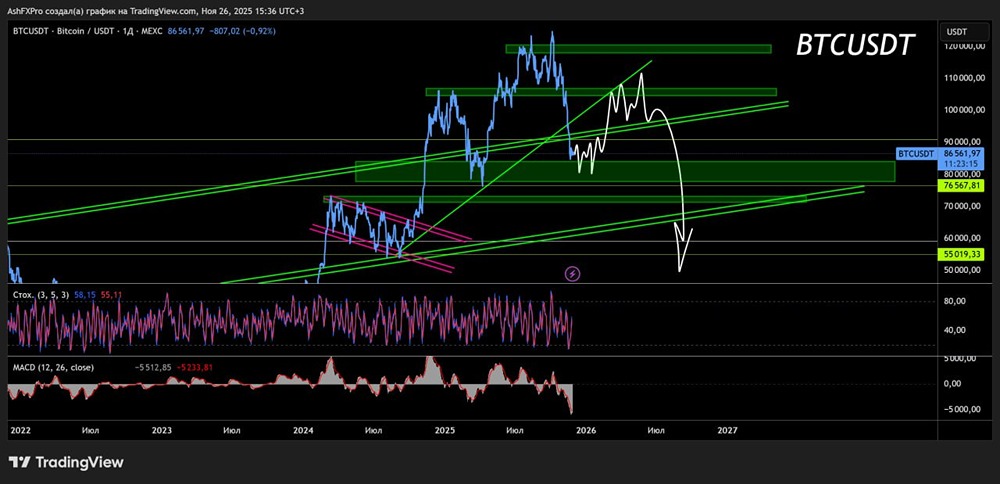Click the 2026 label on time axis
The height and width of the screenshot is (484, 1000).
(x=585, y=430)
